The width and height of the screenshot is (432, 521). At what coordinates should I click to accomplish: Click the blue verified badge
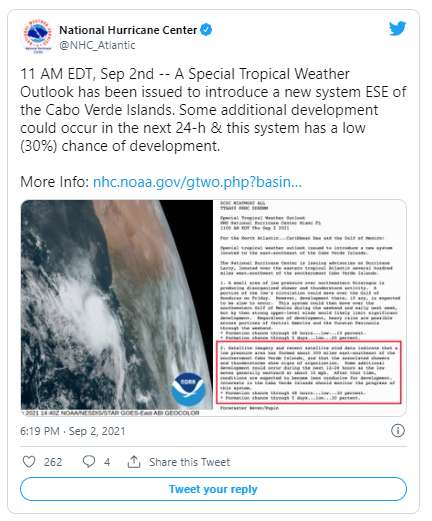[x=206, y=30]
